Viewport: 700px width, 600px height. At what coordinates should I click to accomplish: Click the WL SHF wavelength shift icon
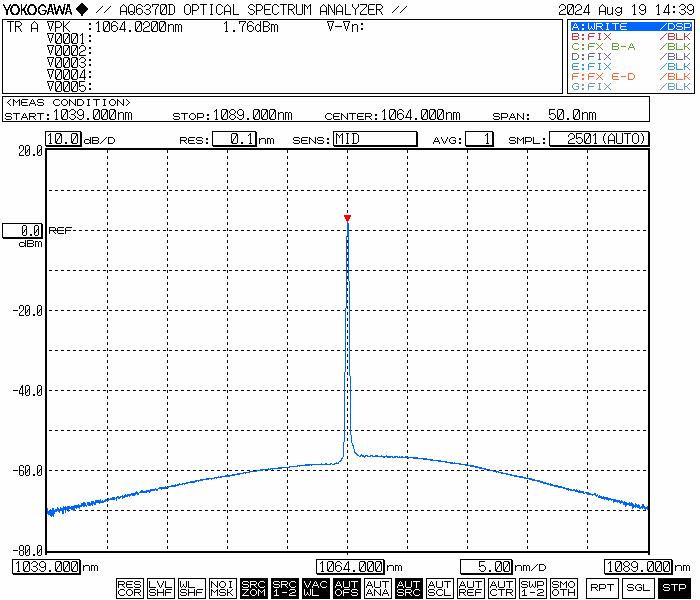coord(191,588)
